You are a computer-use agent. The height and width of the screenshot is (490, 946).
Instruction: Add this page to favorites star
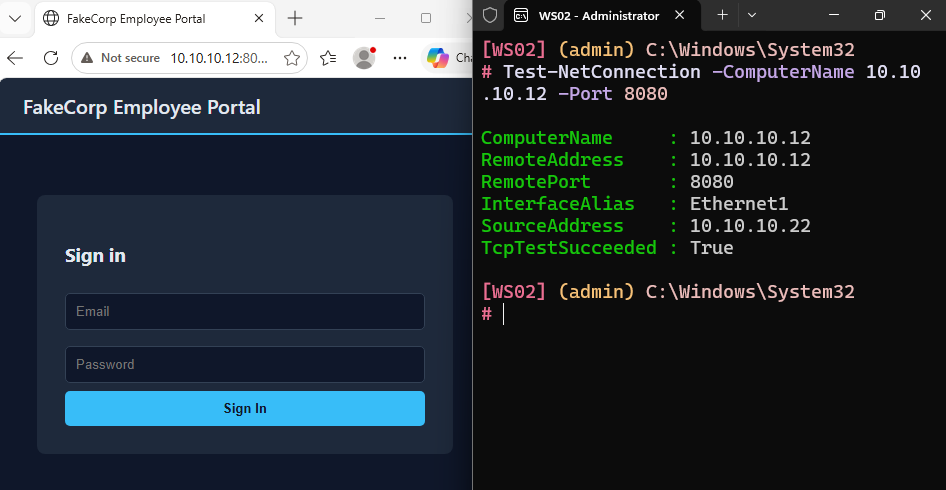tap(292, 58)
